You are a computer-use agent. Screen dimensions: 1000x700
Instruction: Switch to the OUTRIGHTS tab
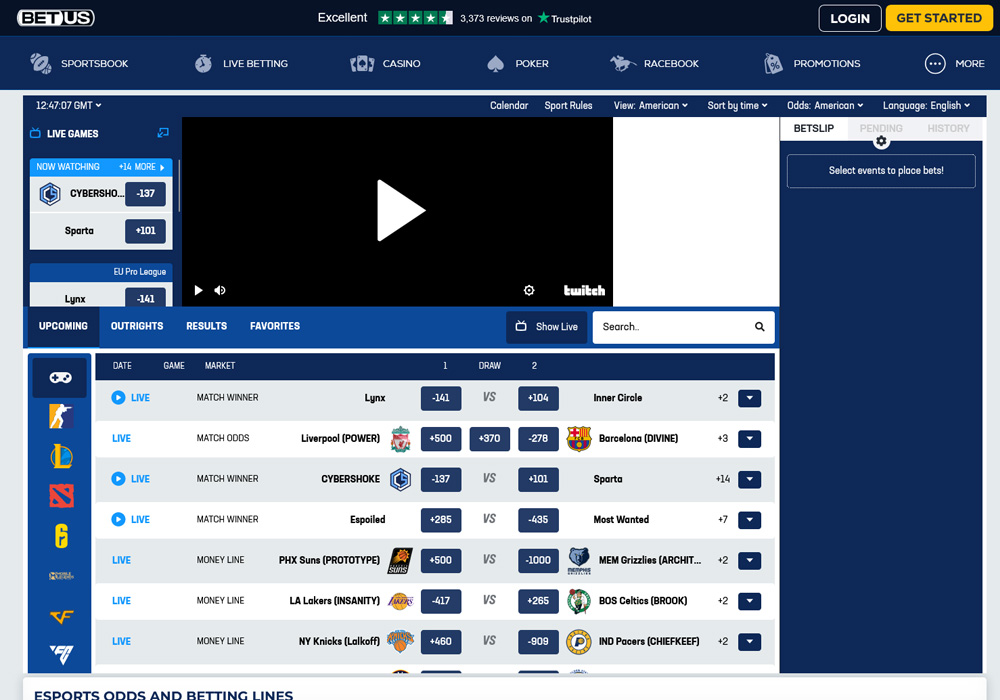137,326
